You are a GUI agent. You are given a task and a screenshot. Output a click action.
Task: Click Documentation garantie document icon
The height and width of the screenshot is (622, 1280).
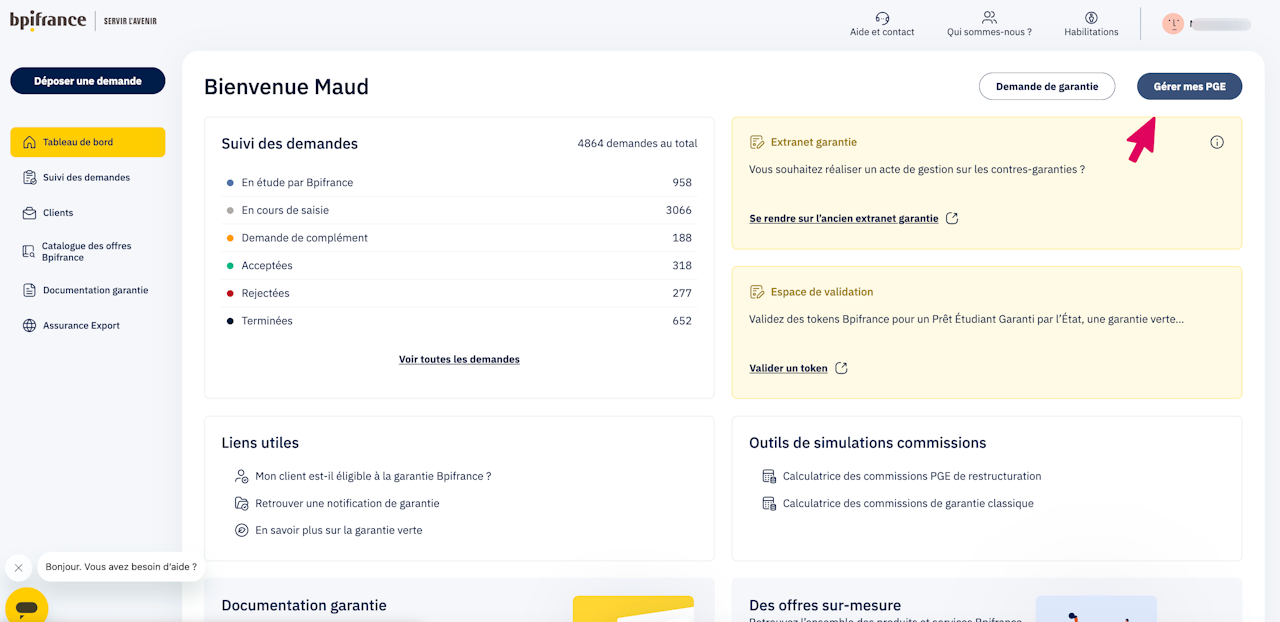click(x=29, y=290)
